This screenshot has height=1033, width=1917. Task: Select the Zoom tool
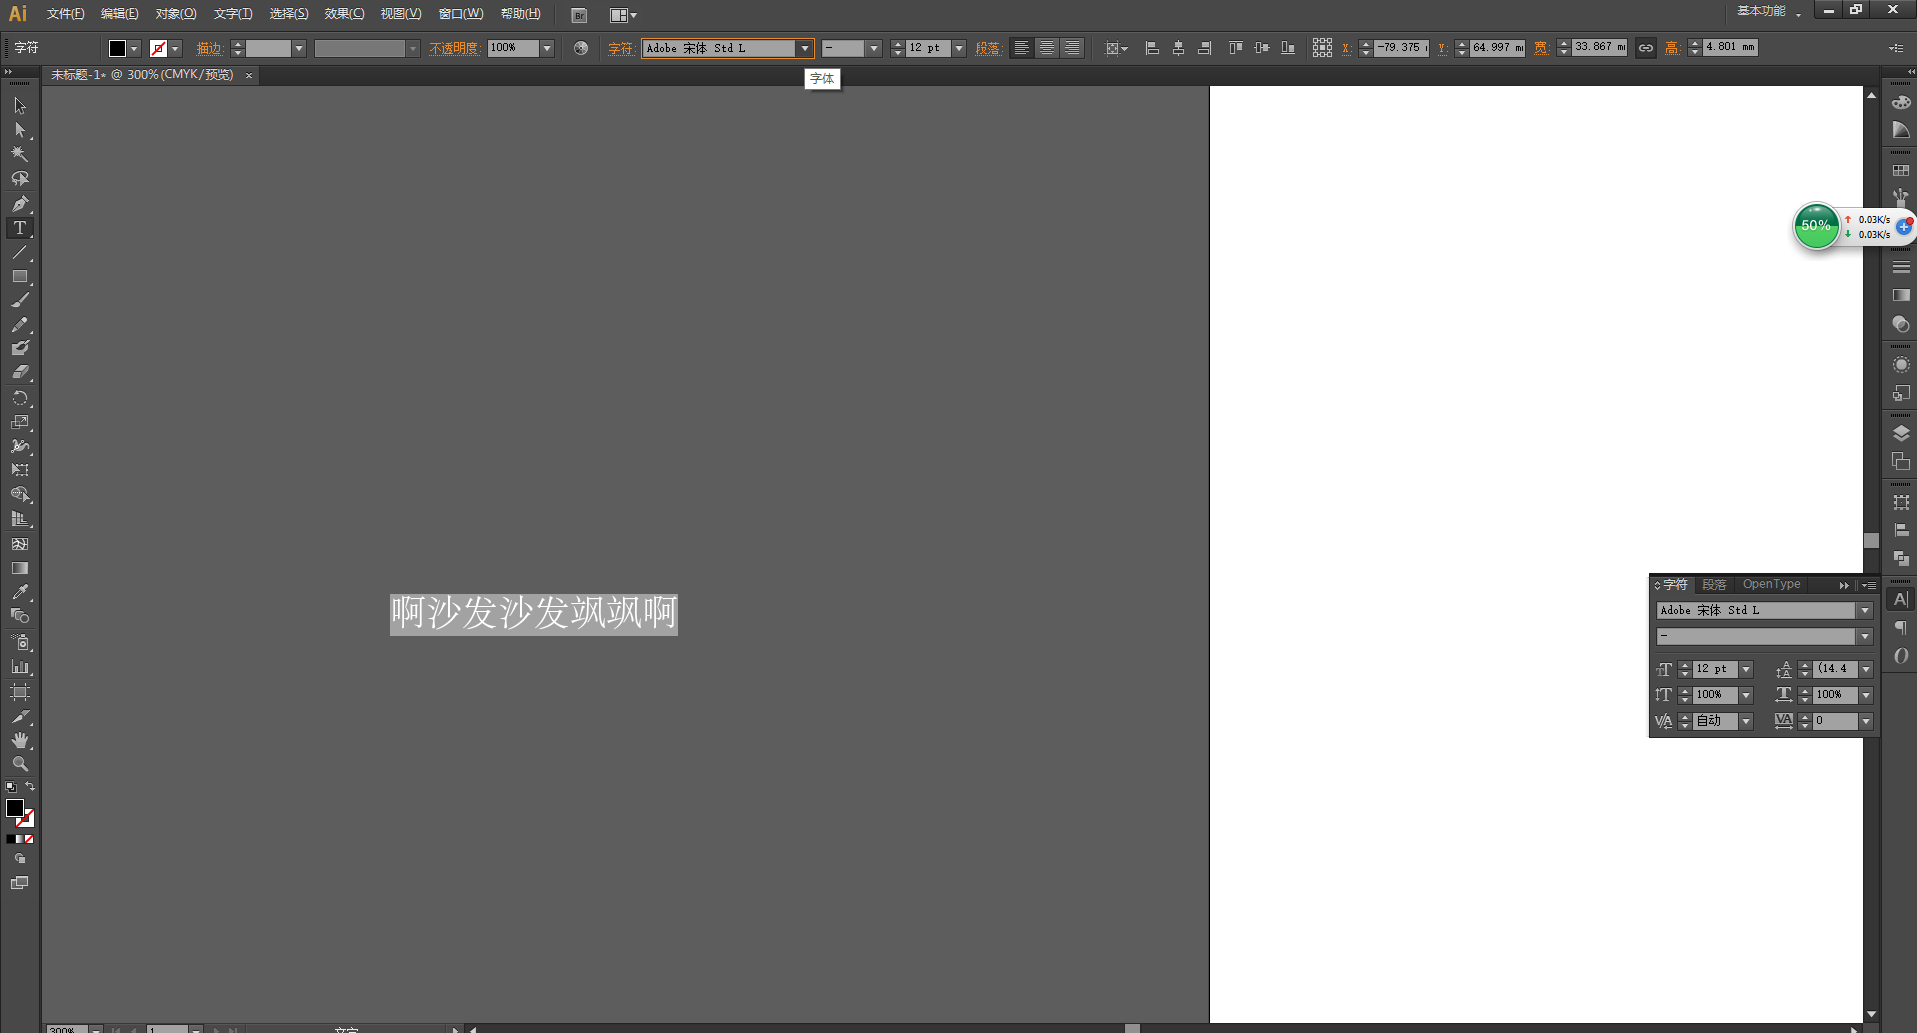pos(20,764)
